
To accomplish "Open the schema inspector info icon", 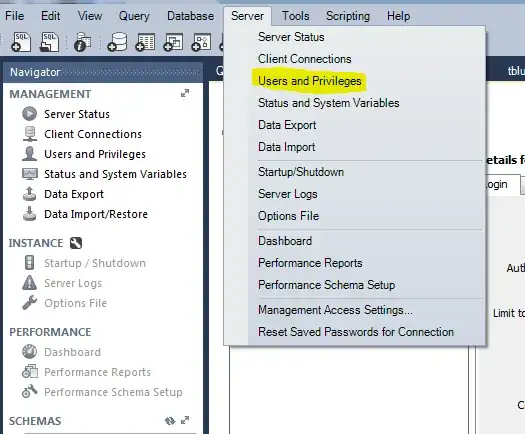I will pos(82,42).
